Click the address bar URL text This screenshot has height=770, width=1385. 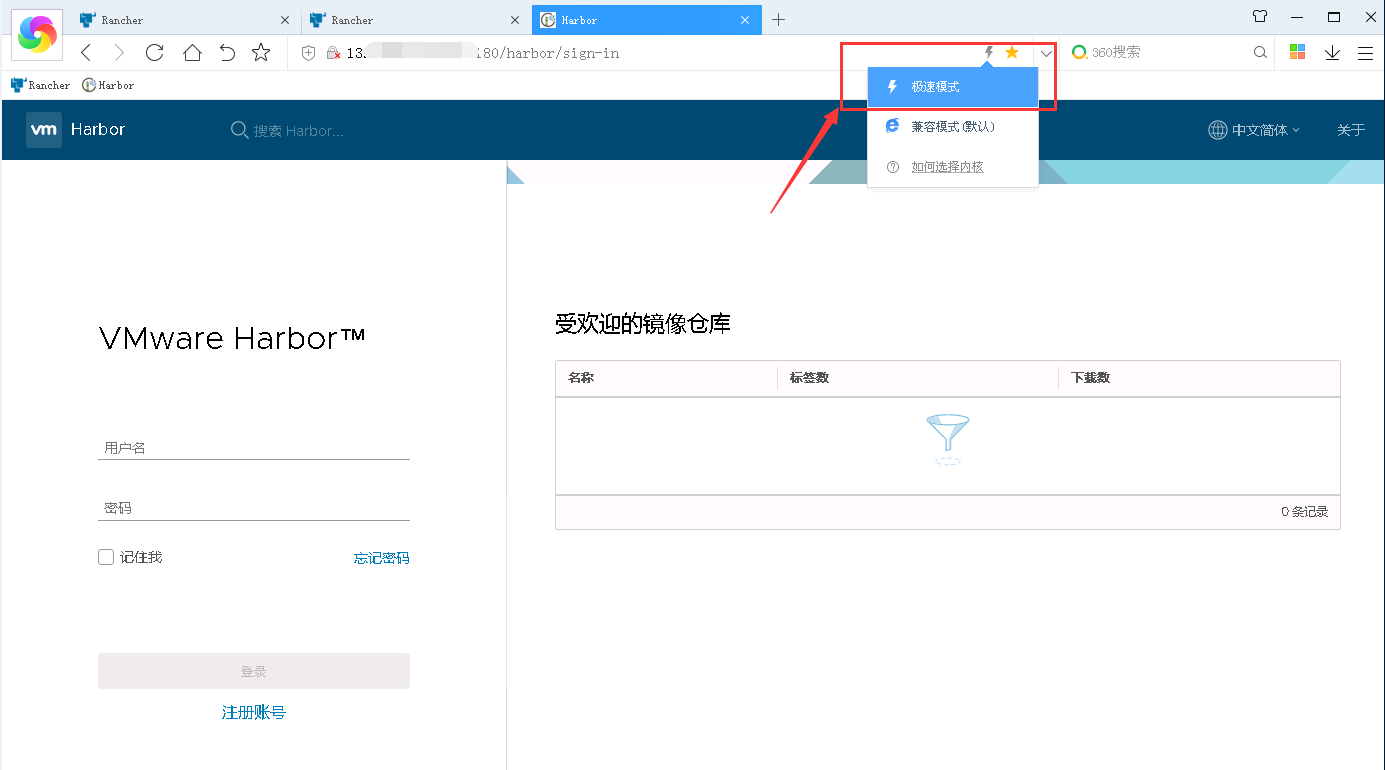pyautogui.click(x=483, y=53)
